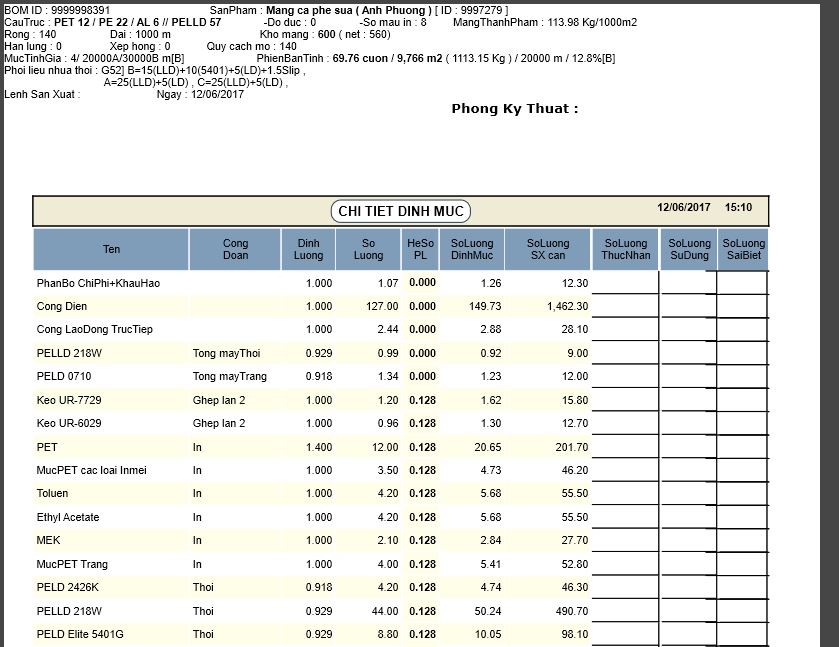Image resolution: width=839 pixels, height=647 pixels.
Task: Select the Keo UR-7729 item name
Action: [x=69, y=400]
